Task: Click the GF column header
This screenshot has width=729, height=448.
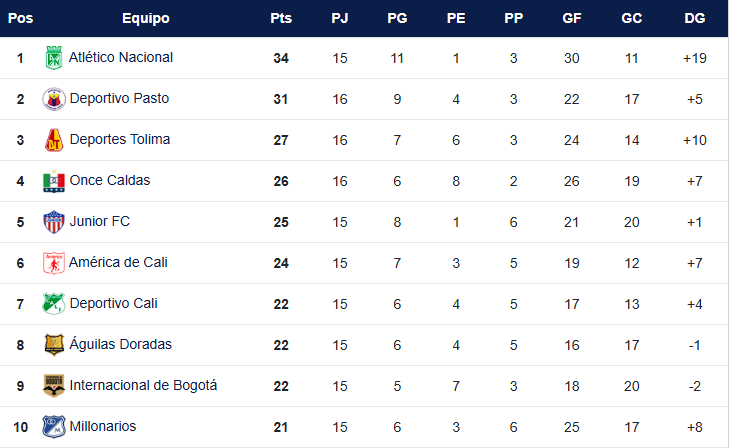Action: 572,18
